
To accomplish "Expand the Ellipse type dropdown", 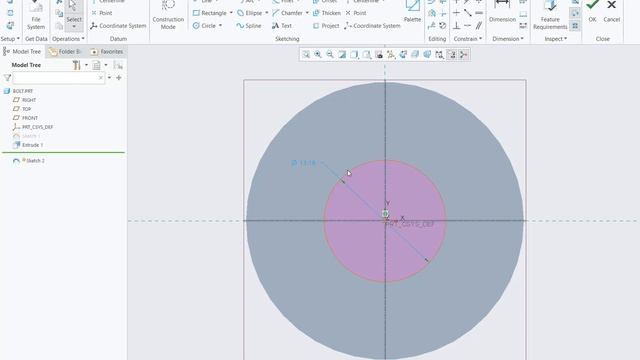I will [267, 13].
